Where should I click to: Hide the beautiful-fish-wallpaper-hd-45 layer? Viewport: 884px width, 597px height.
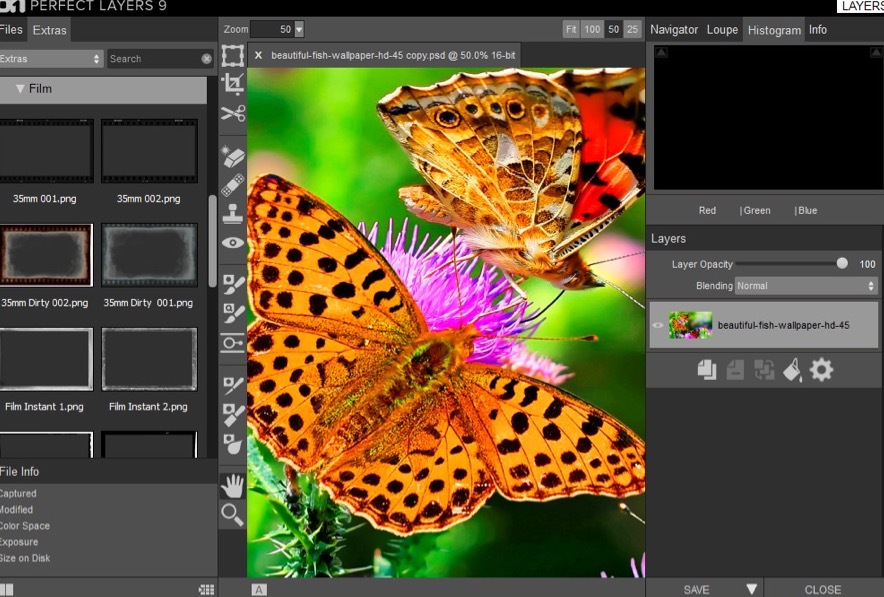[658, 325]
